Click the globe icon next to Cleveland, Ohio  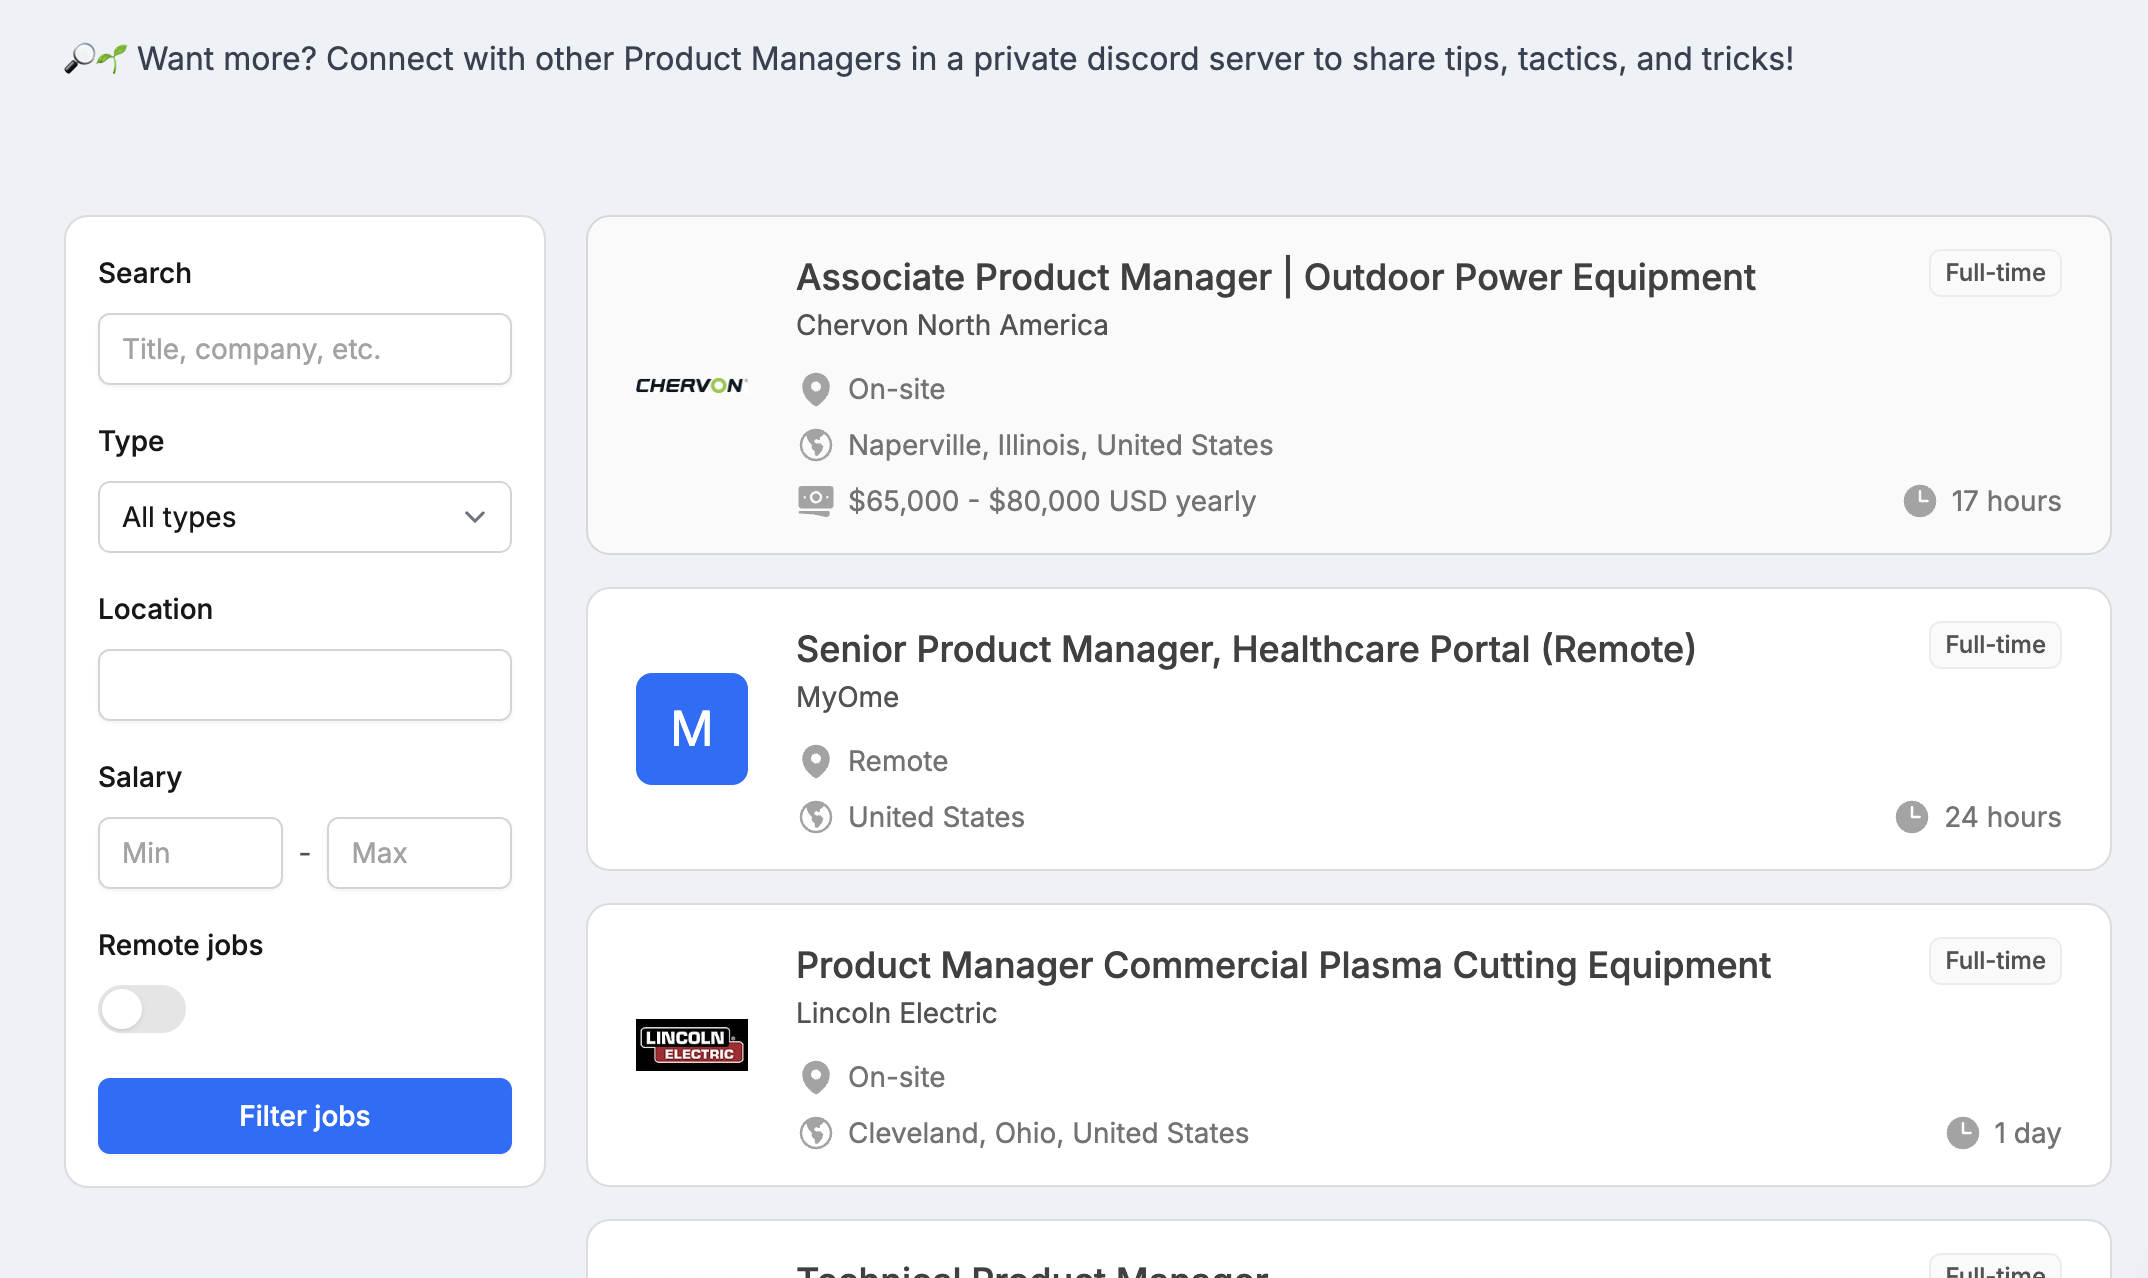[x=815, y=1132]
